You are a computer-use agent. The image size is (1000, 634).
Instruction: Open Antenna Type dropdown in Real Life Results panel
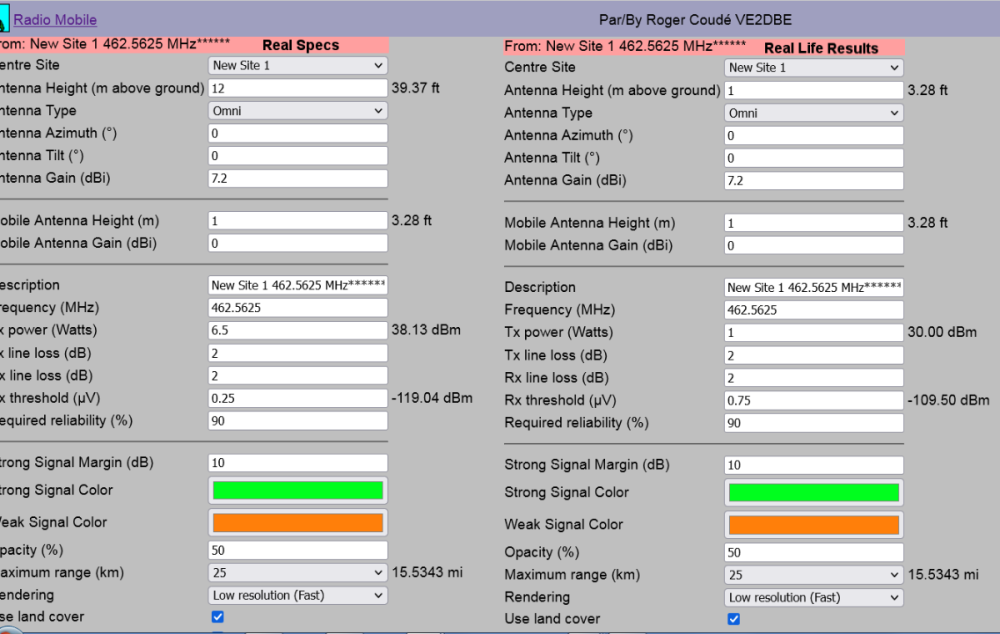814,113
